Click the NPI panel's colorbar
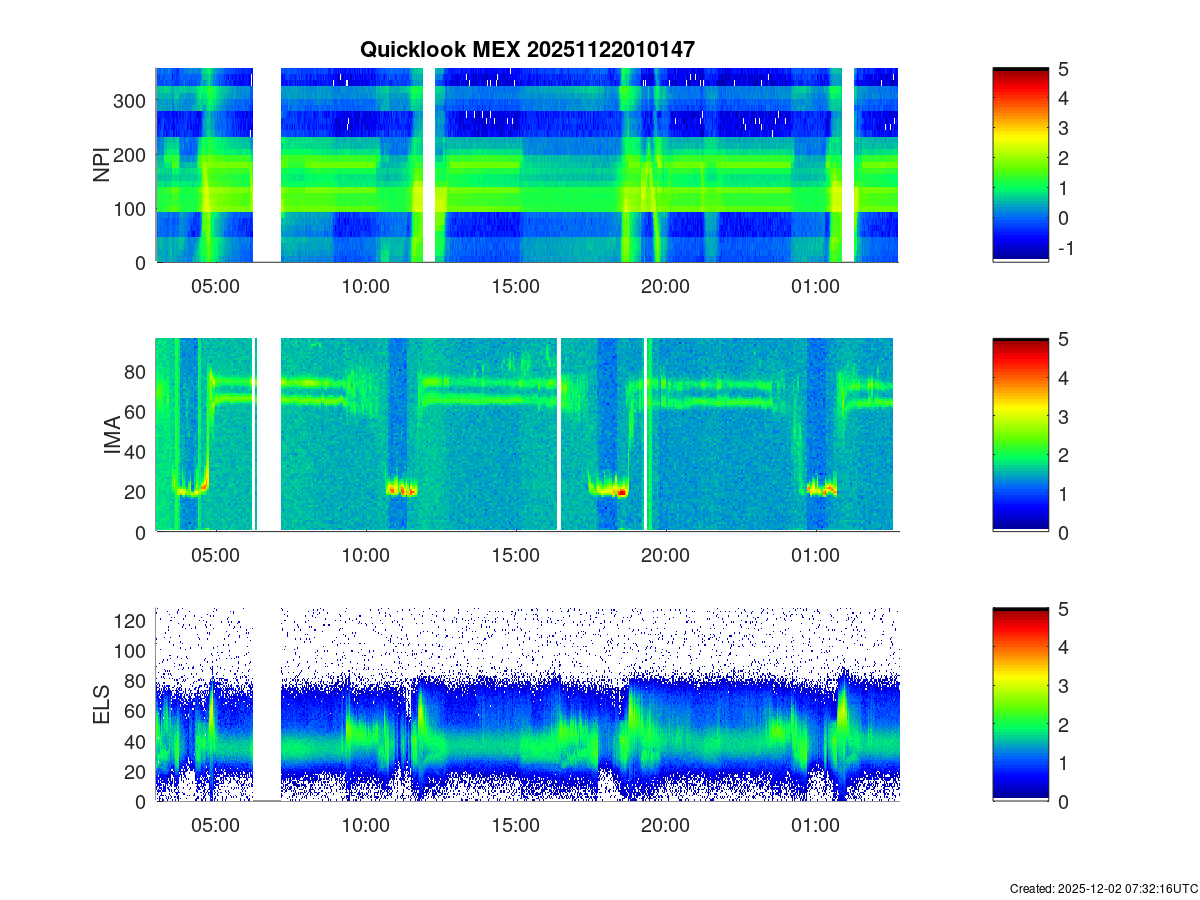The width and height of the screenshot is (1200, 900). tap(1020, 165)
